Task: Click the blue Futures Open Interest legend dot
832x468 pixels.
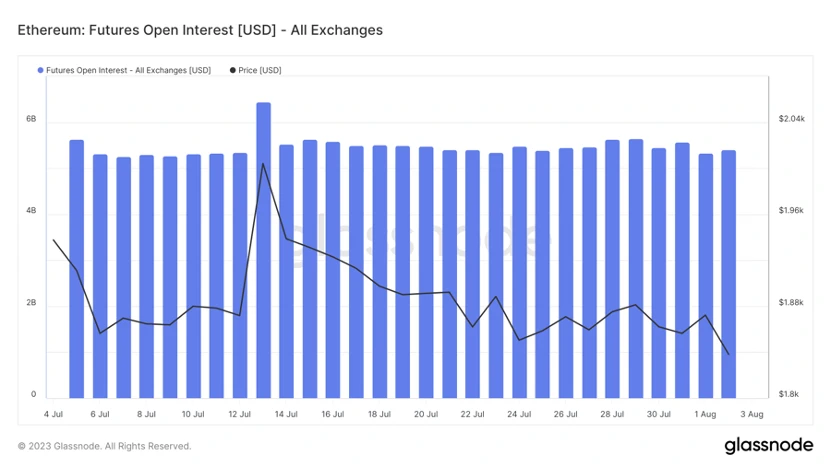Action: 41,71
